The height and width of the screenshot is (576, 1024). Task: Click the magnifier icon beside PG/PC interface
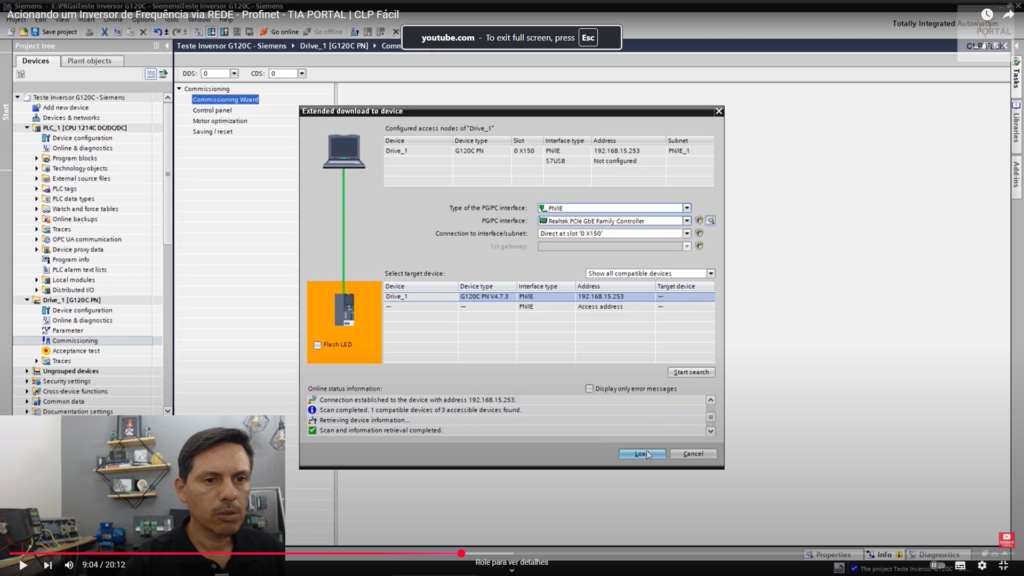(x=711, y=221)
